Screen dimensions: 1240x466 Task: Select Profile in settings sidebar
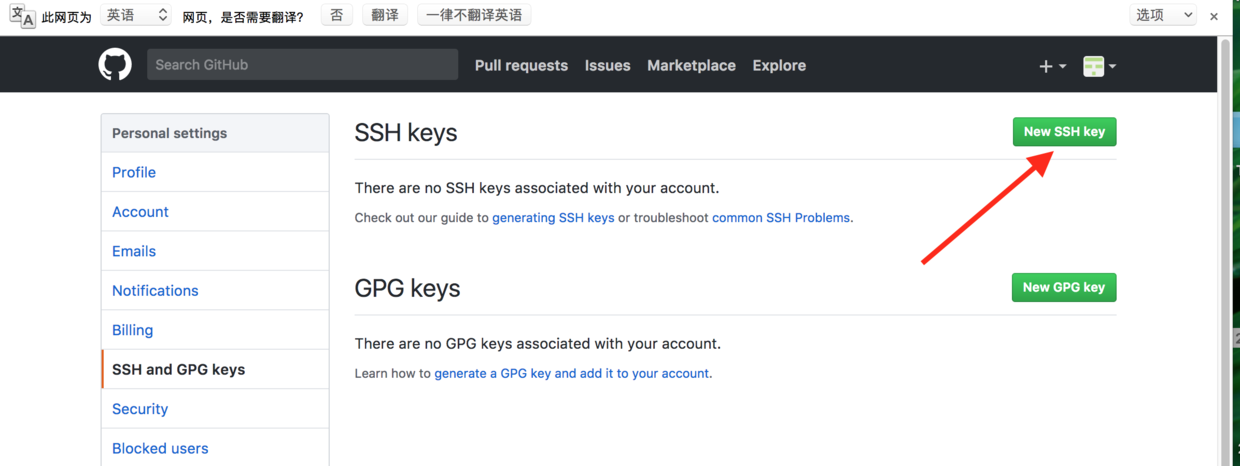(134, 172)
